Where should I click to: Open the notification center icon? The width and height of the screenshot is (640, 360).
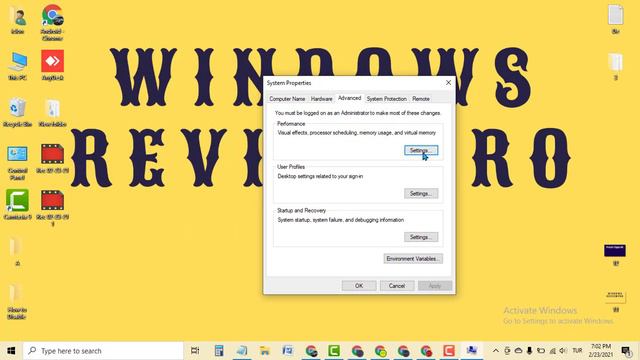click(626, 351)
